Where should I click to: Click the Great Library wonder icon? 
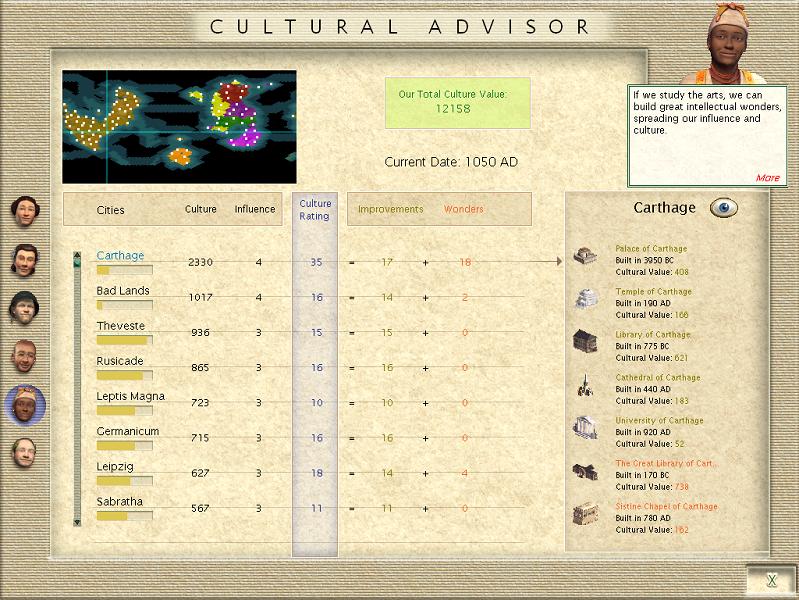(585, 471)
